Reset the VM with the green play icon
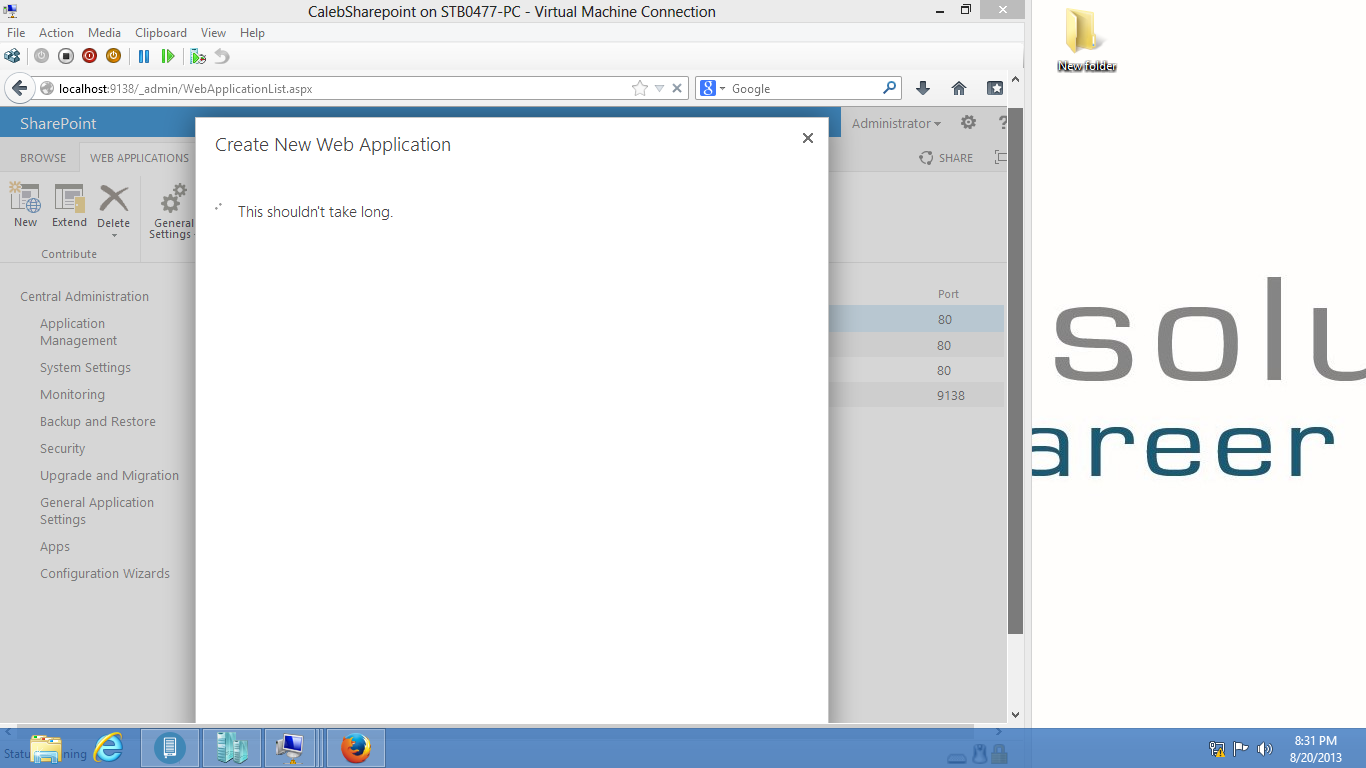Viewport: 1366px width, 768px height. click(168, 56)
